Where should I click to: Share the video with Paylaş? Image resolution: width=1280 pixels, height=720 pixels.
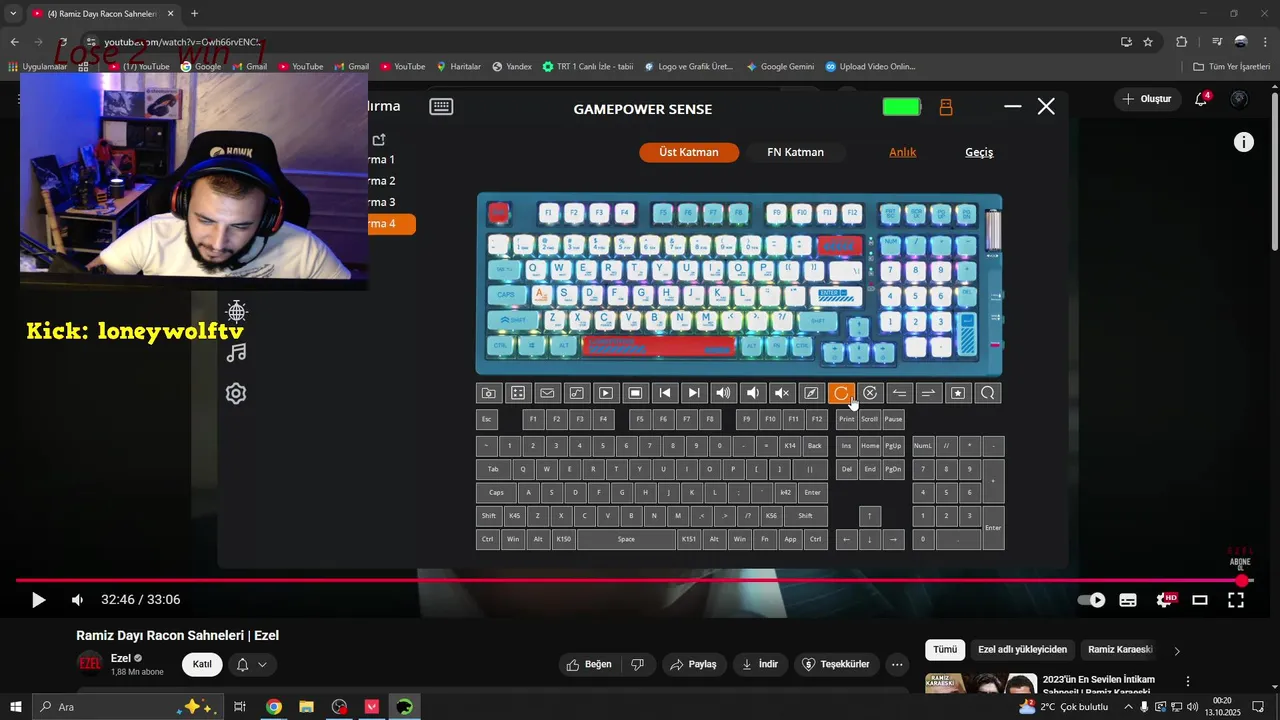pyautogui.click(x=694, y=664)
